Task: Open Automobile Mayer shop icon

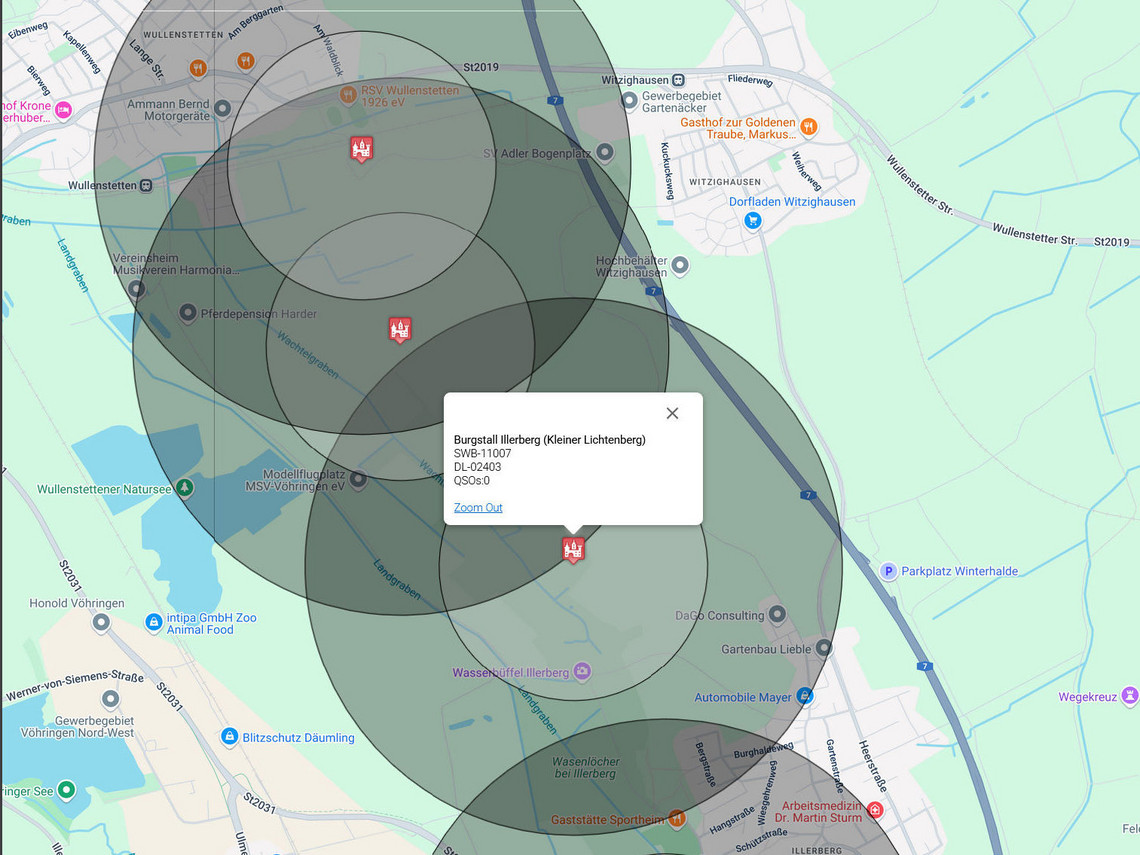Action: point(804,696)
